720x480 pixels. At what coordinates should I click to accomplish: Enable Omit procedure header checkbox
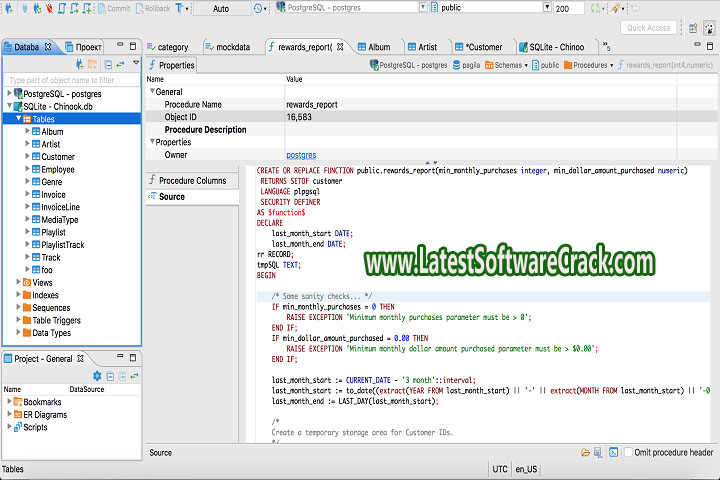628,453
